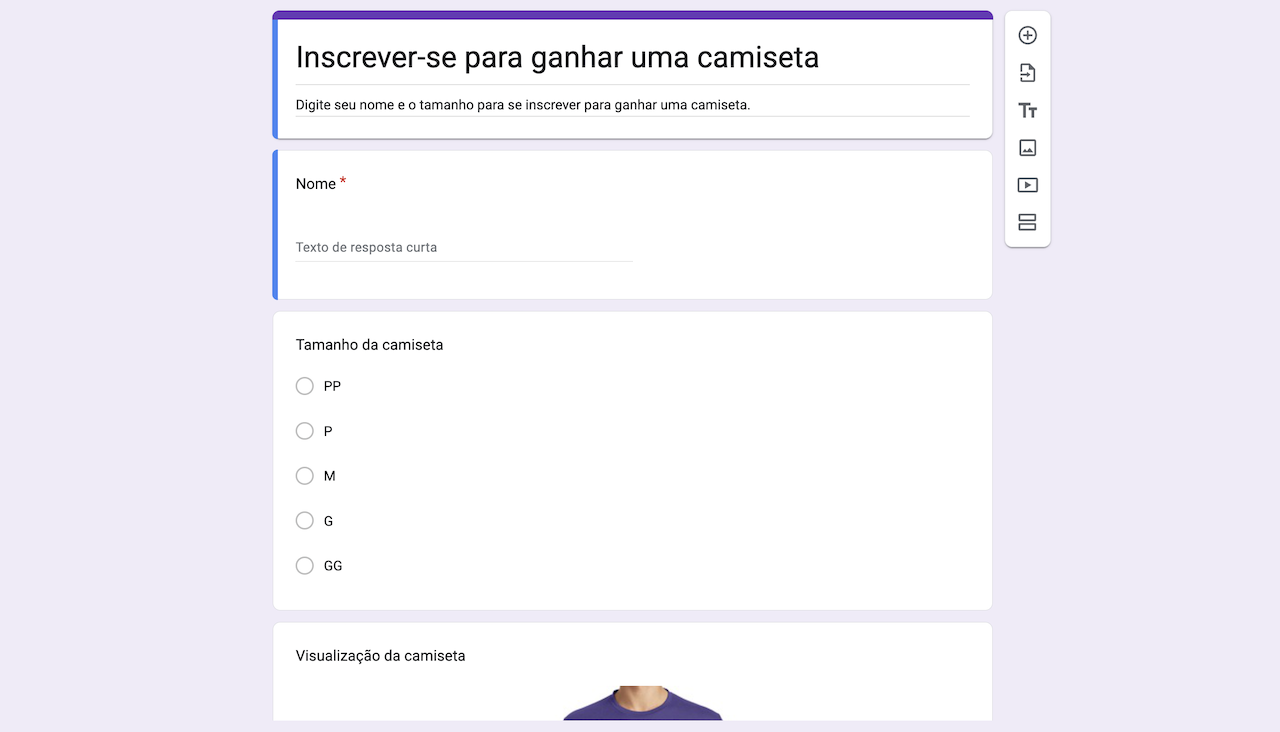
Task: Click the Add video icon
Action: point(1027,184)
